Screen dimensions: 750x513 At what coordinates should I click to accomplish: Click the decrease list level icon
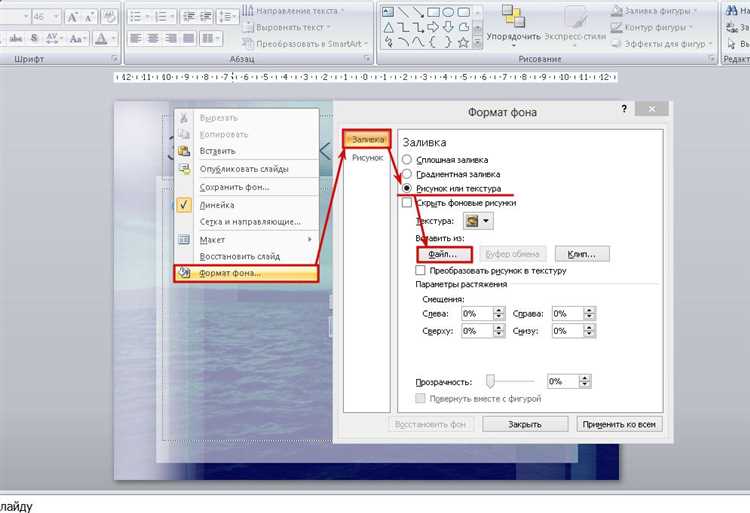(189, 17)
